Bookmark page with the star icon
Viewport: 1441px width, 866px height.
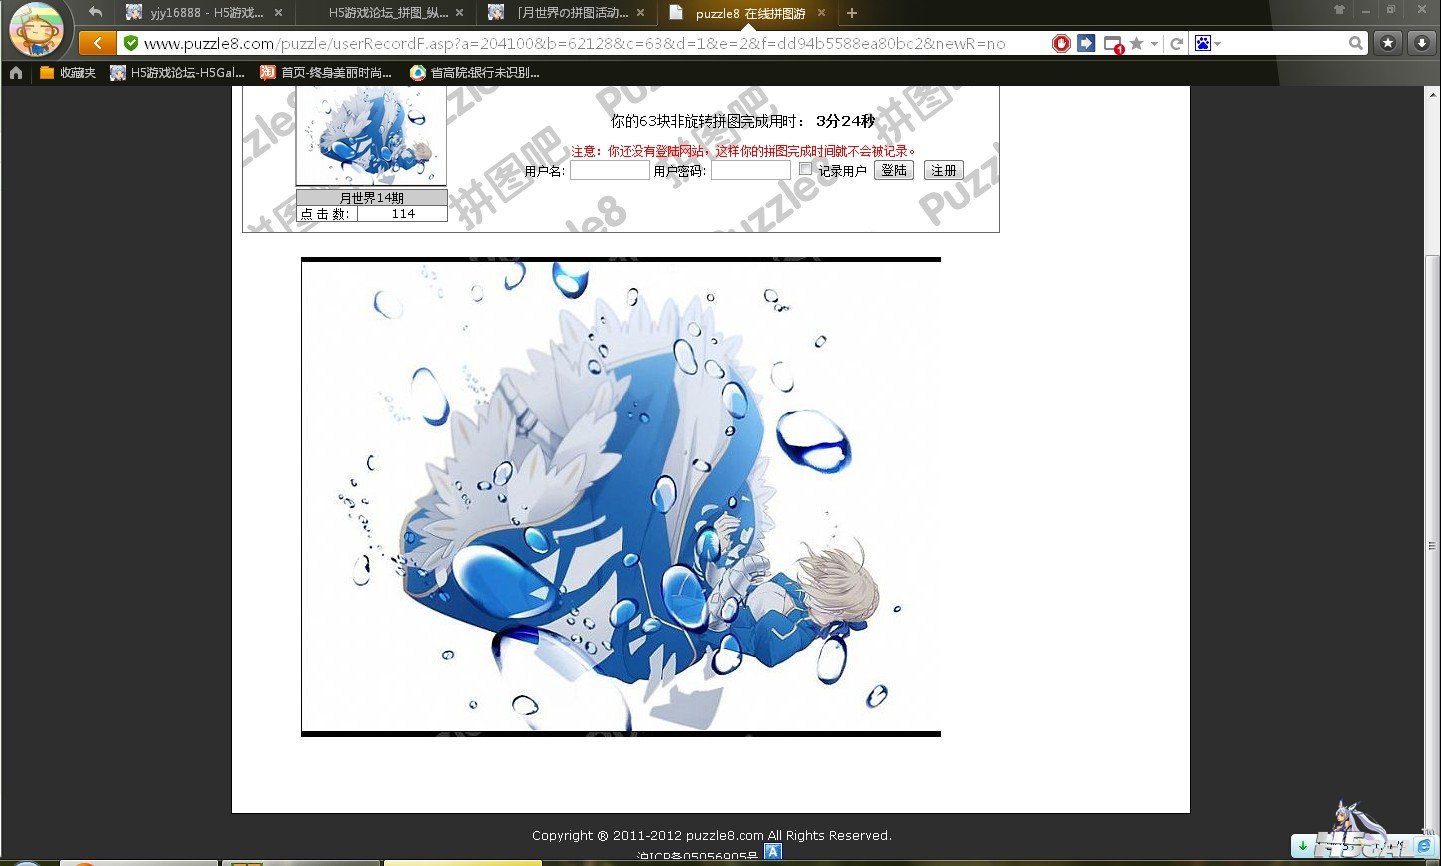click(x=1136, y=43)
